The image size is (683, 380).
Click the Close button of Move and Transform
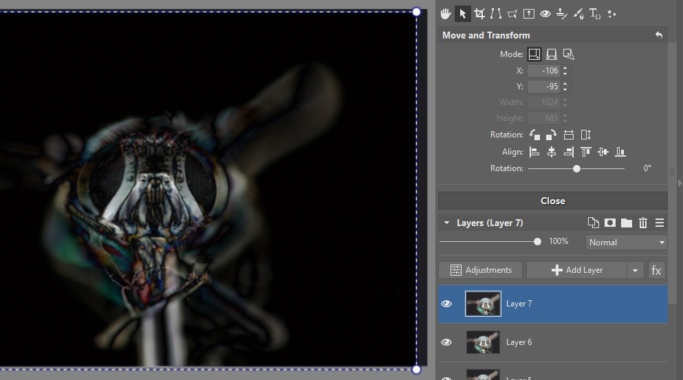pyautogui.click(x=553, y=201)
